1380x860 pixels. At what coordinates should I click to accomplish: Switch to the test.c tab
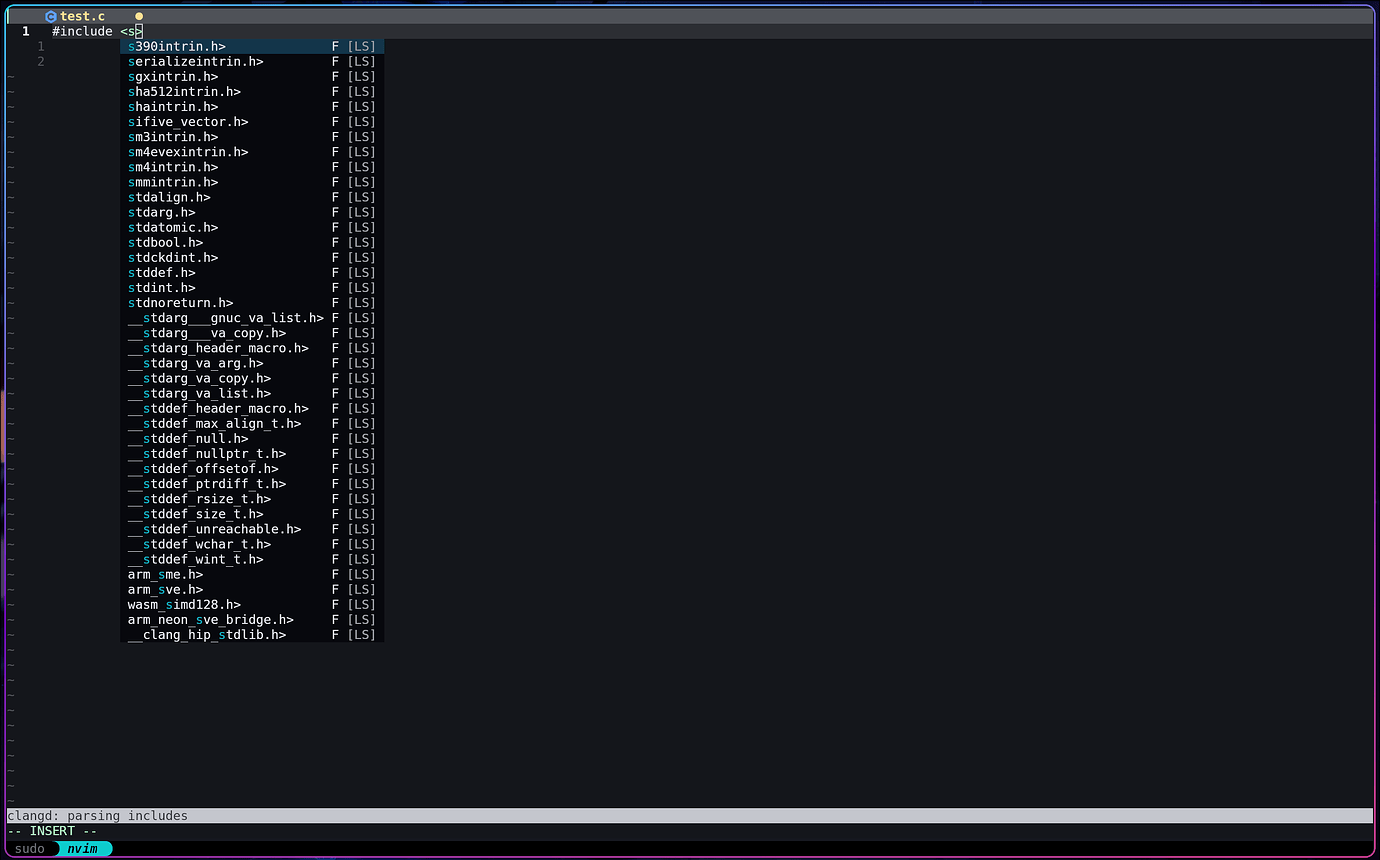click(82, 16)
